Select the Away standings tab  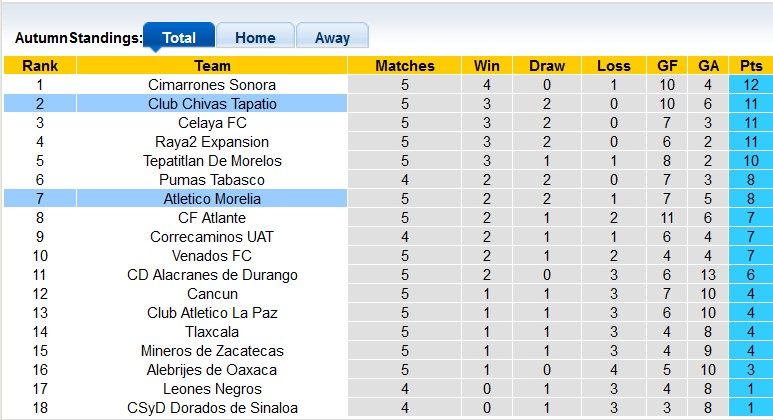click(332, 38)
